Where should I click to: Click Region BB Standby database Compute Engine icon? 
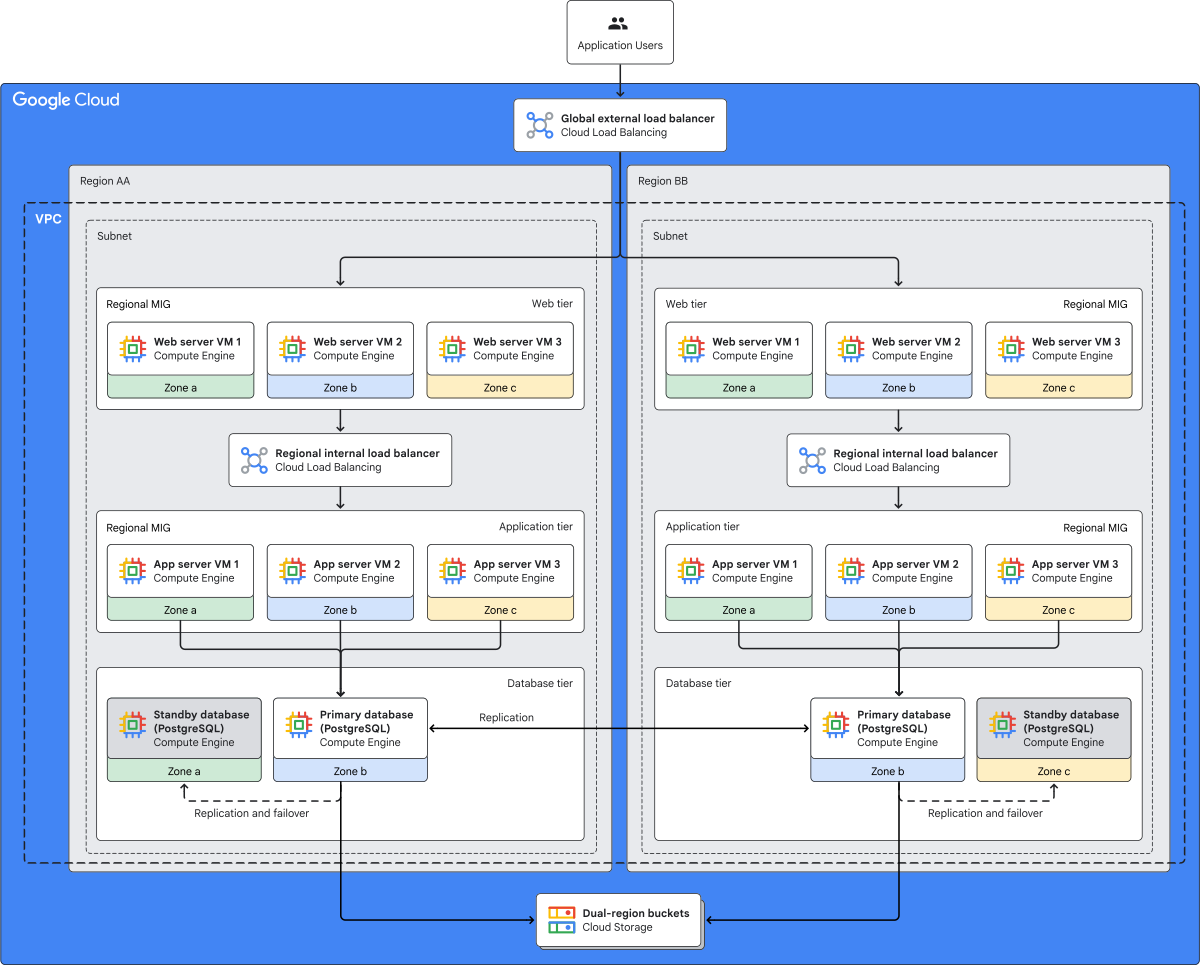(1002, 724)
